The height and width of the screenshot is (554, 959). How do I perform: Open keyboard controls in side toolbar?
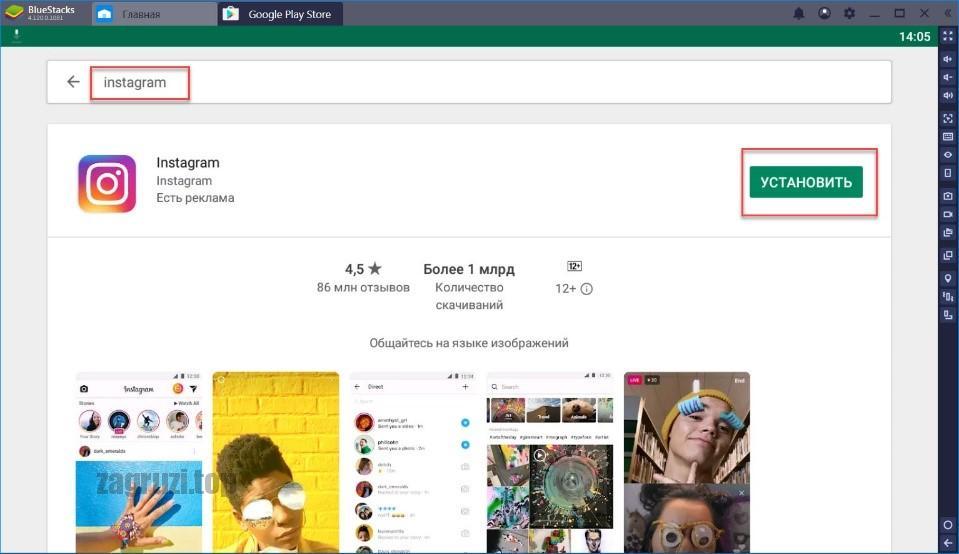point(947,136)
